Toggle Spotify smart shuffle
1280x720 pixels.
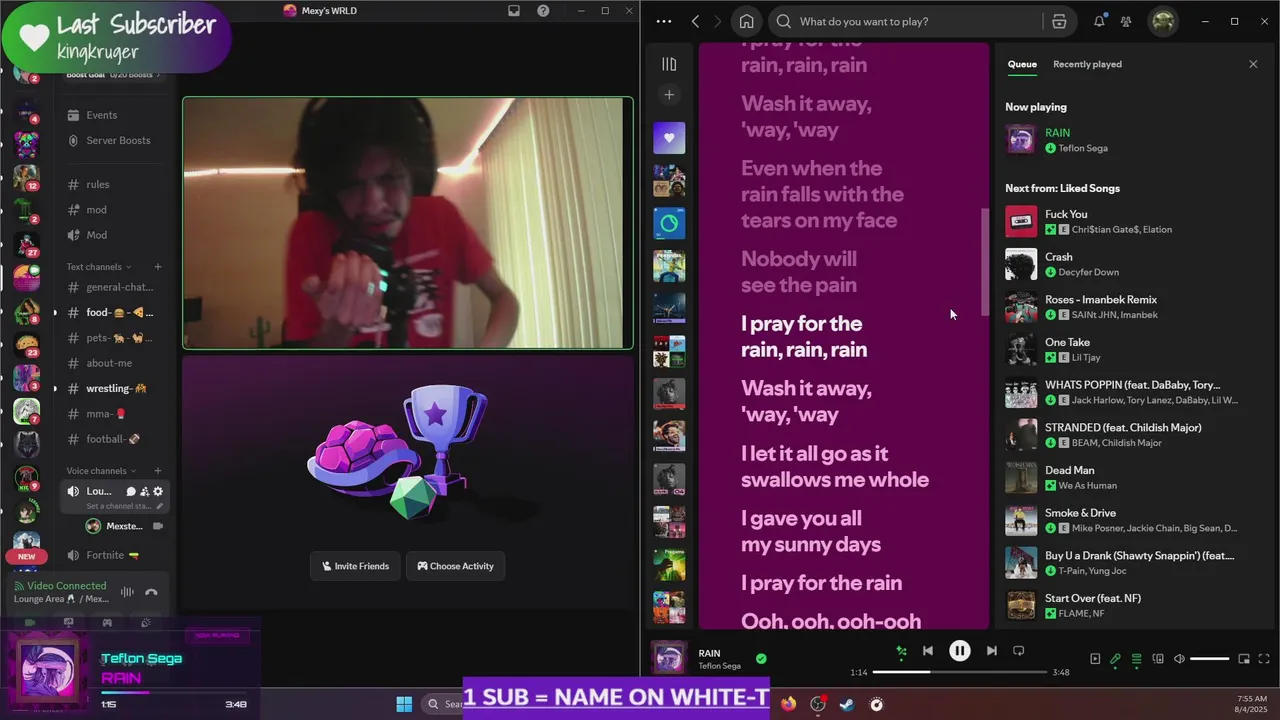point(901,651)
